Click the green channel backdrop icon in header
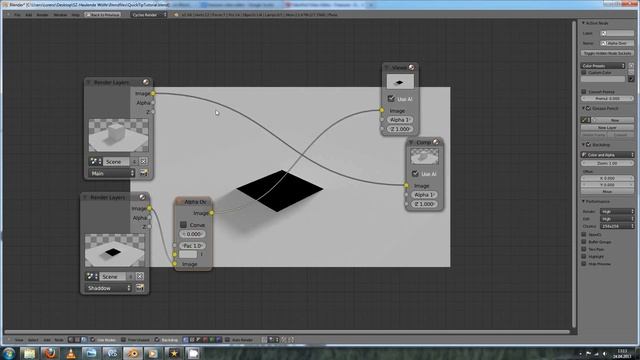640x360 pixels. coord(212,340)
